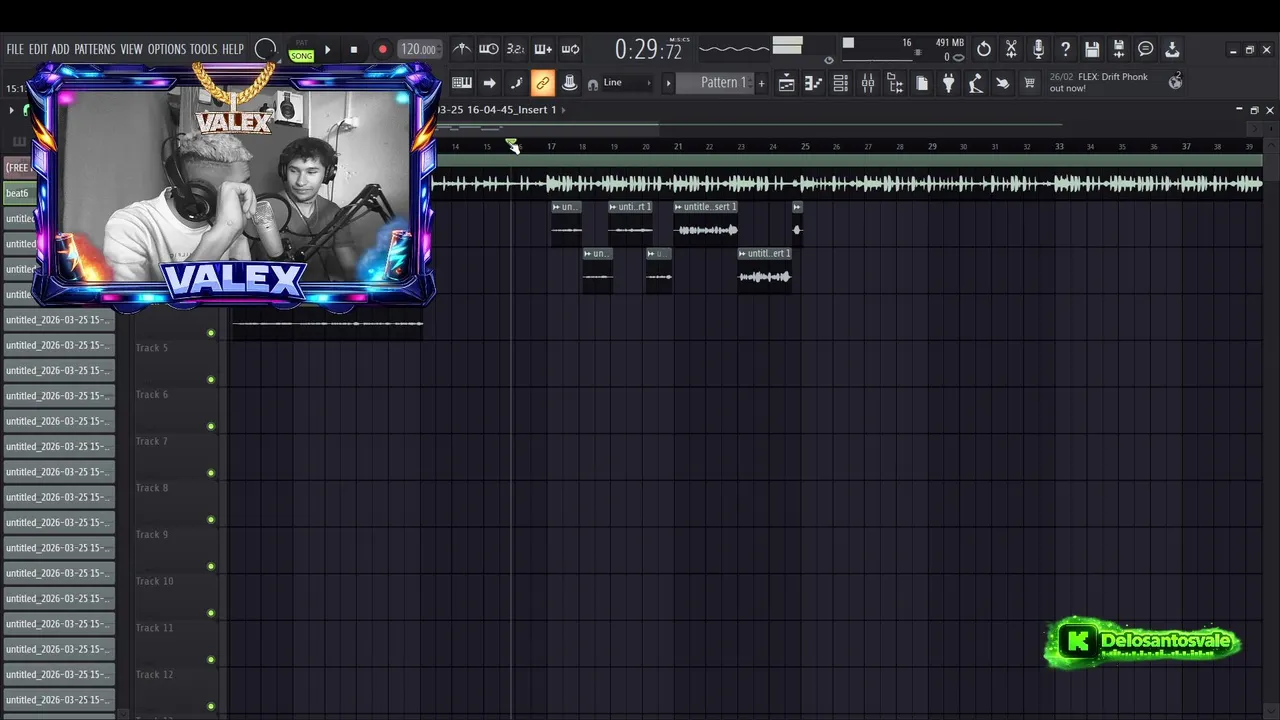
Task: Click the globe online news icon
Action: point(1175,82)
